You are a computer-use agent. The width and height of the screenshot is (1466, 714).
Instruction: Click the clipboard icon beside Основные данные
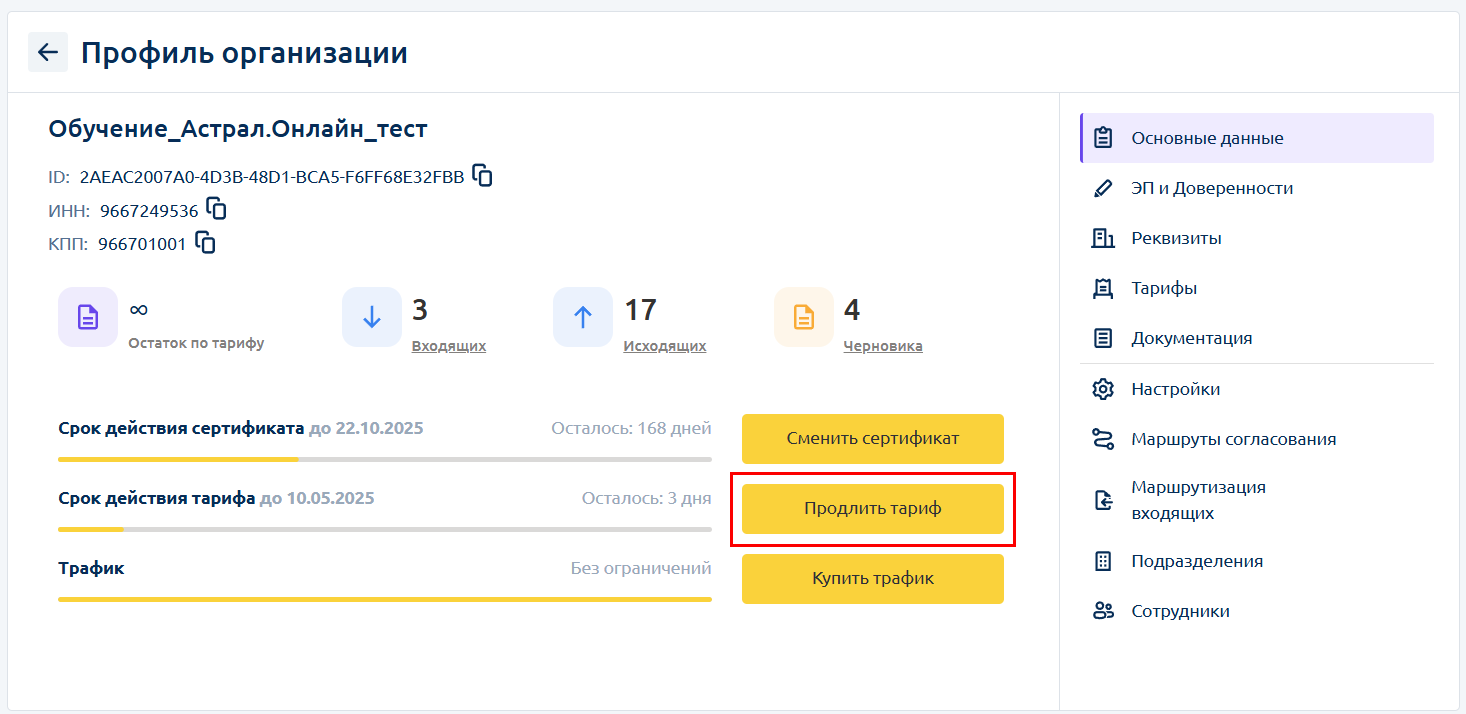(1103, 138)
